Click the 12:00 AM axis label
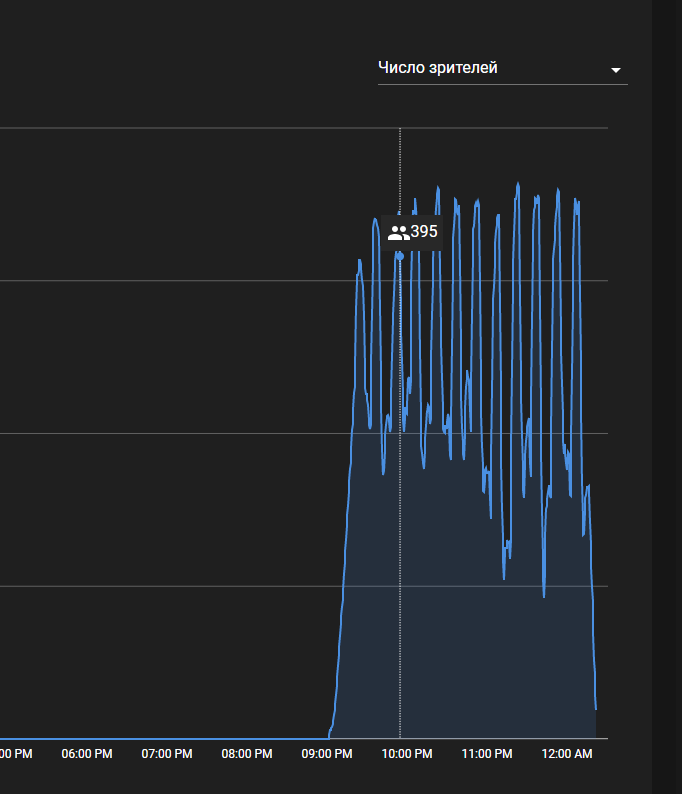This screenshot has height=794, width=682. pyautogui.click(x=567, y=753)
